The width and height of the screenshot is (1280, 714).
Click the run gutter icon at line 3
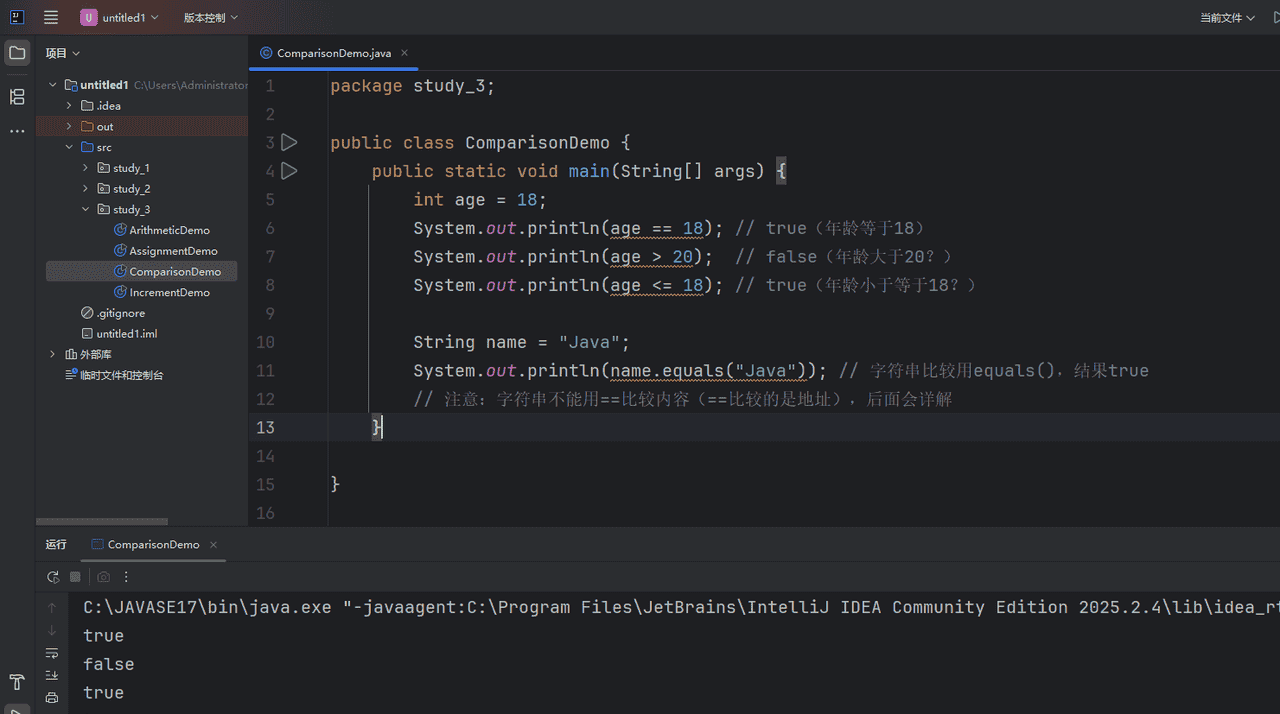point(289,143)
